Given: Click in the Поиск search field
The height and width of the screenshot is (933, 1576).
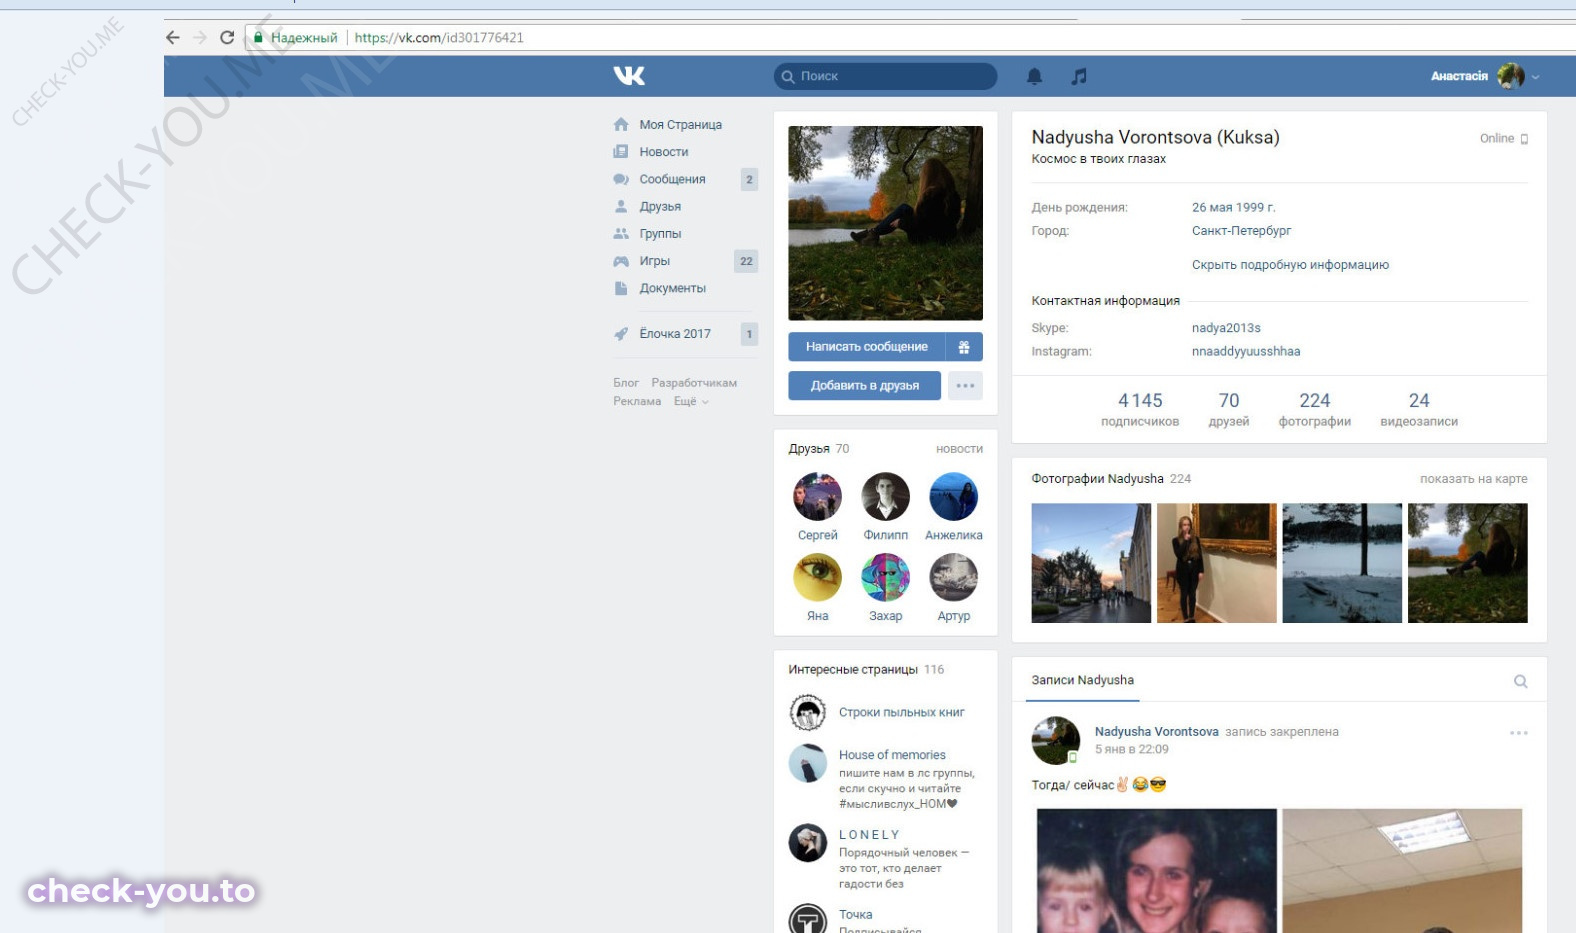Looking at the screenshot, I should tap(885, 76).
